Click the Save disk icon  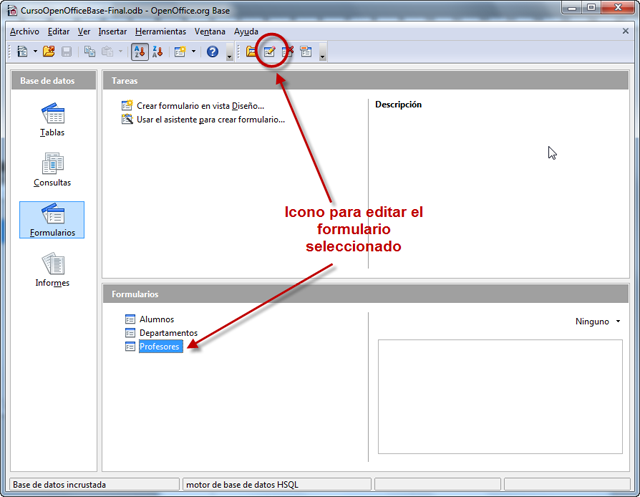[x=67, y=52]
